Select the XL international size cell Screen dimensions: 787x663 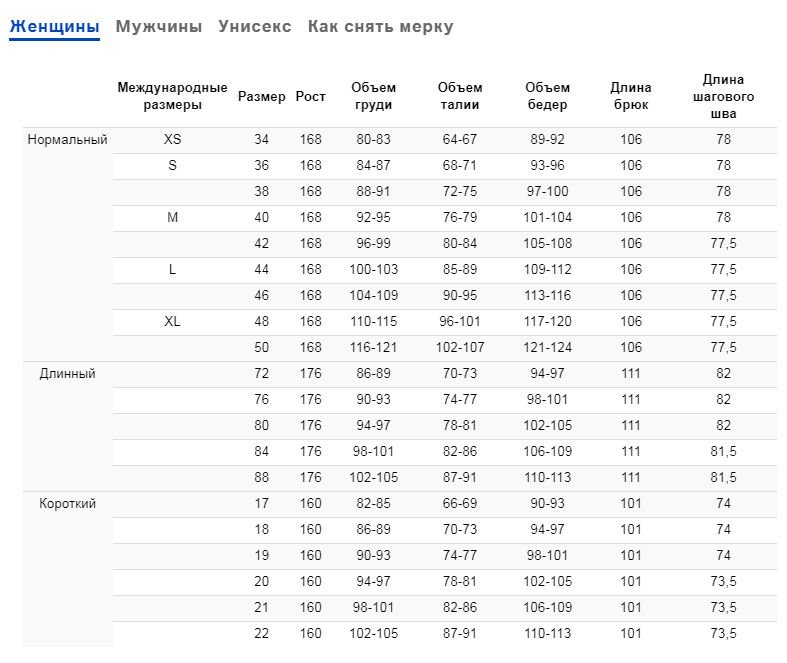pos(172,322)
